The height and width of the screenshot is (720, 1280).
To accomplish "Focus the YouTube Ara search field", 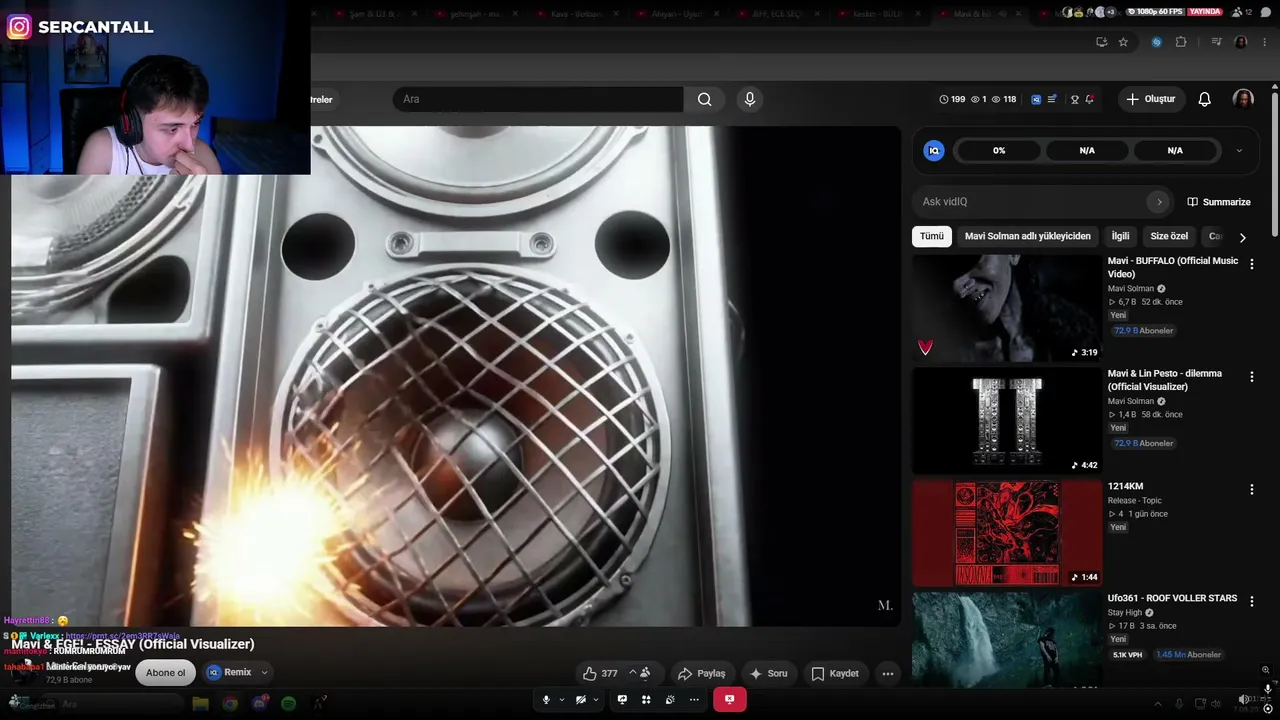I will (538, 99).
